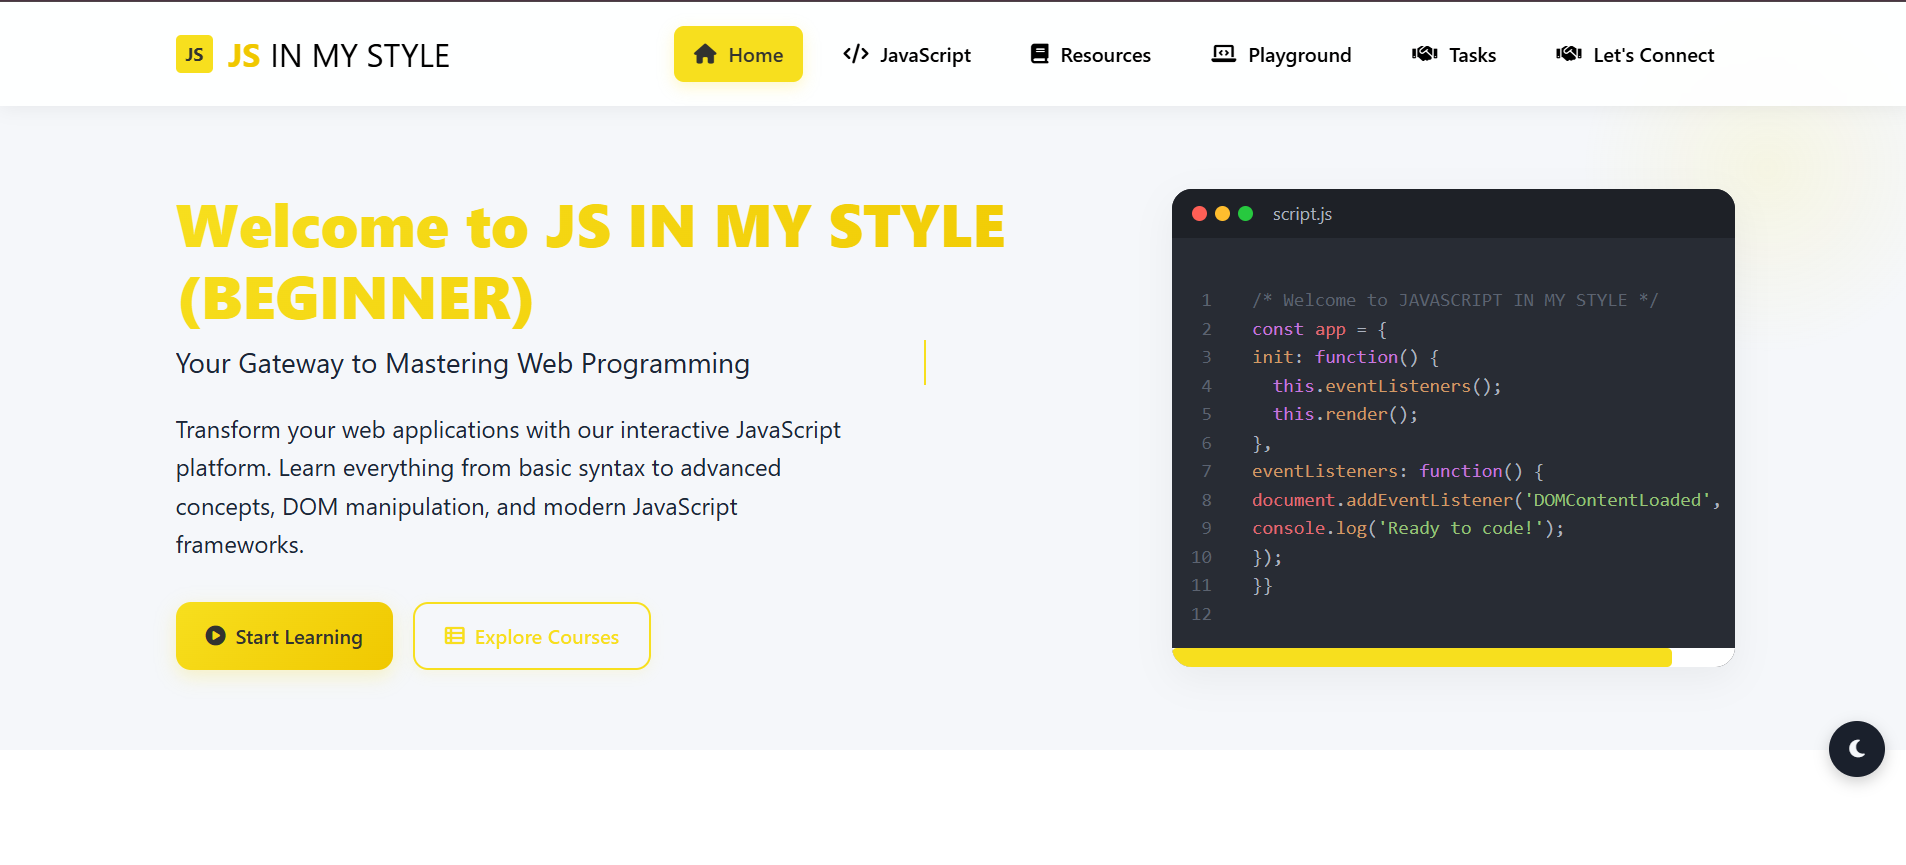Click the book icon beside Resources
The height and width of the screenshot is (865, 1906).
pyautogui.click(x=1040, y=54)
